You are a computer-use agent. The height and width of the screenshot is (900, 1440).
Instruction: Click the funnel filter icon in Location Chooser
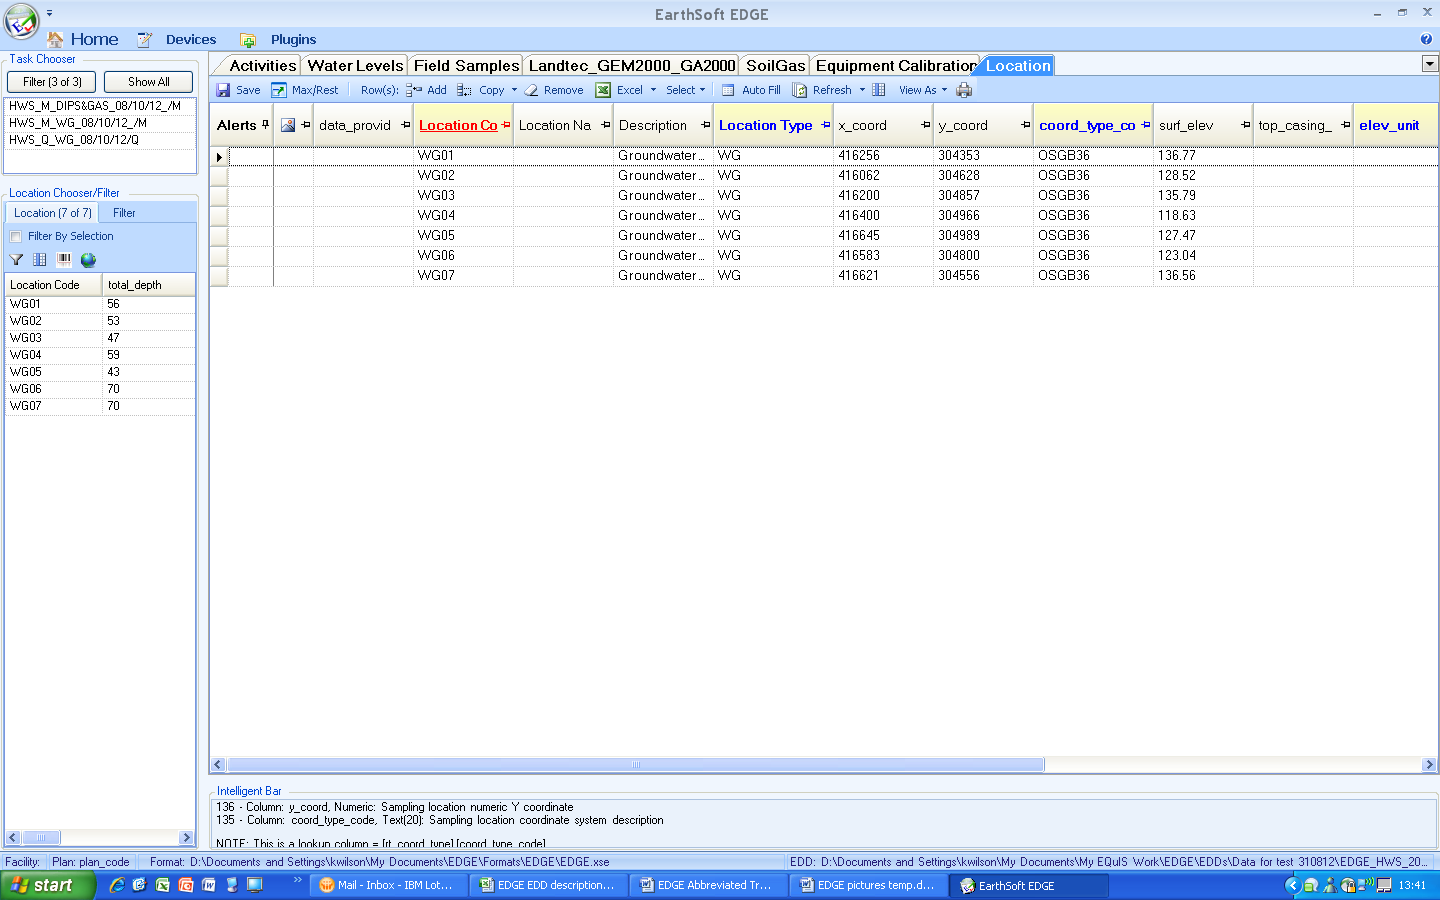16,260
